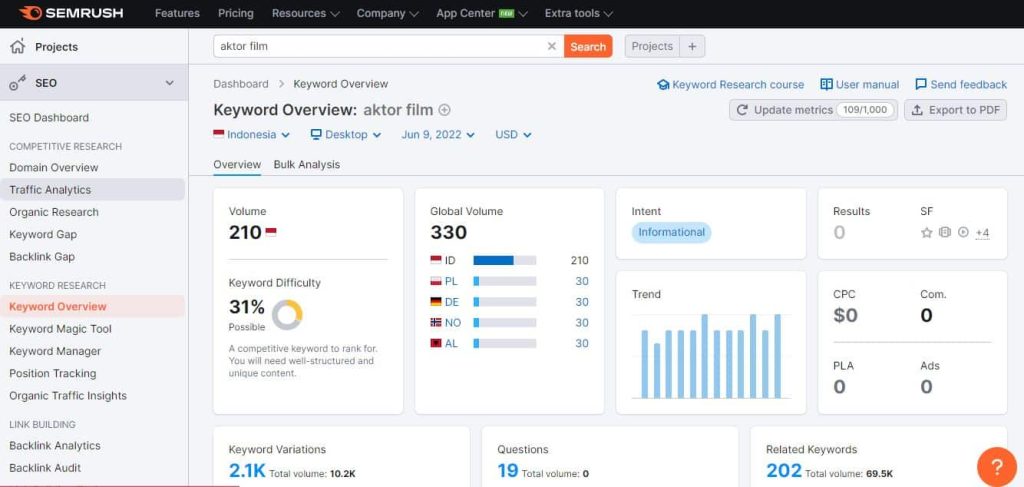
Task: Open the 202 Related Keywords link
Action: click(x=784, y=470)
